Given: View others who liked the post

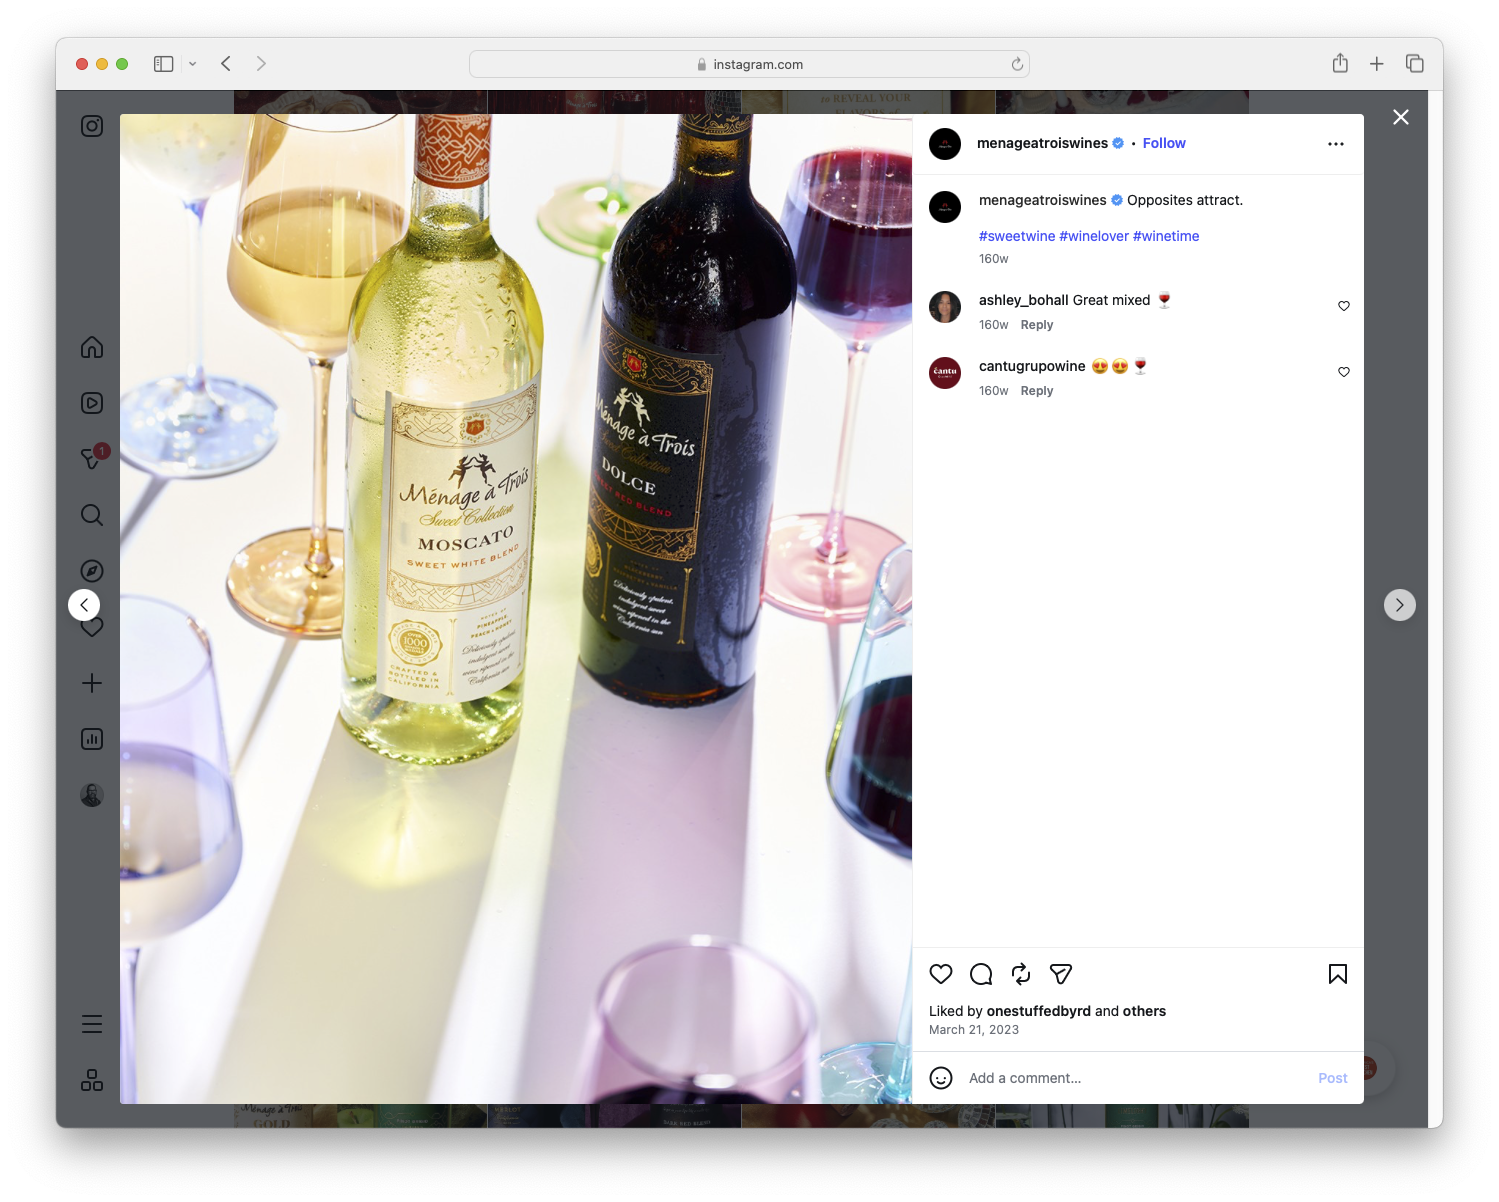Looking at the screenshot, I should coord(1144,1011).
